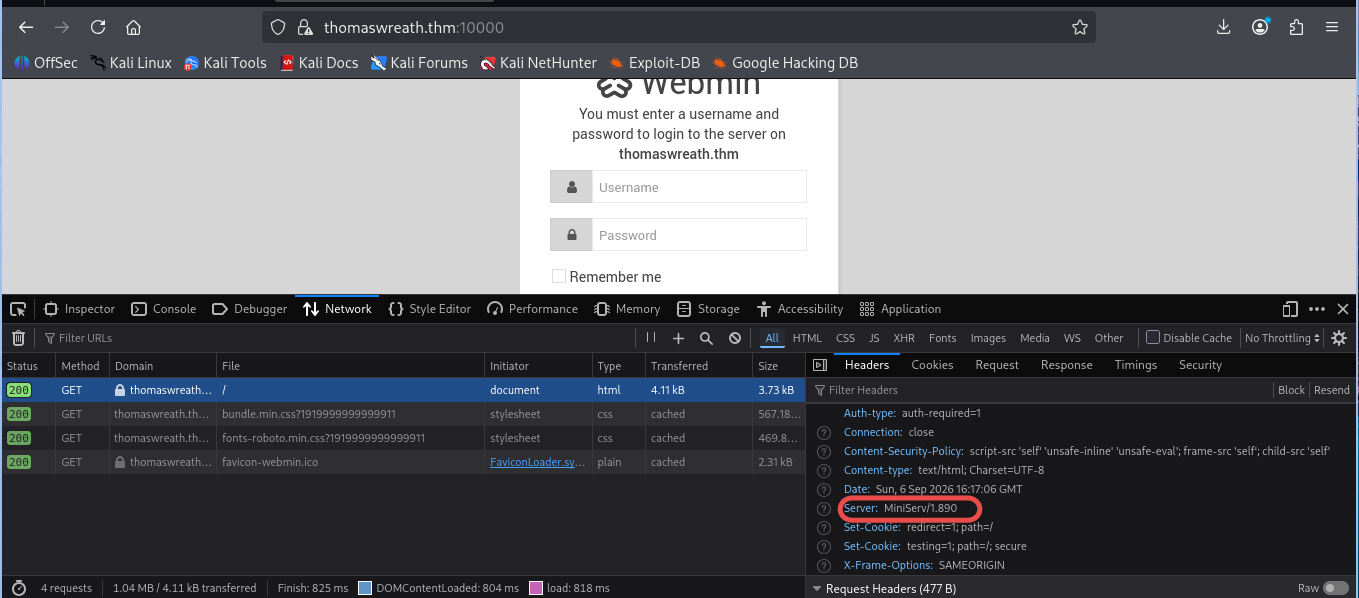Open the Memory tab

pos(627,309)
